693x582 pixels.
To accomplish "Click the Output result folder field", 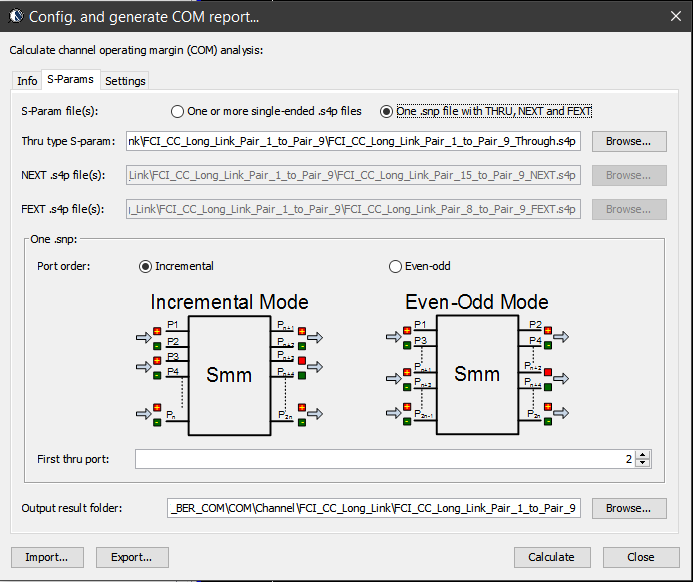I will (x=374, y=508).
